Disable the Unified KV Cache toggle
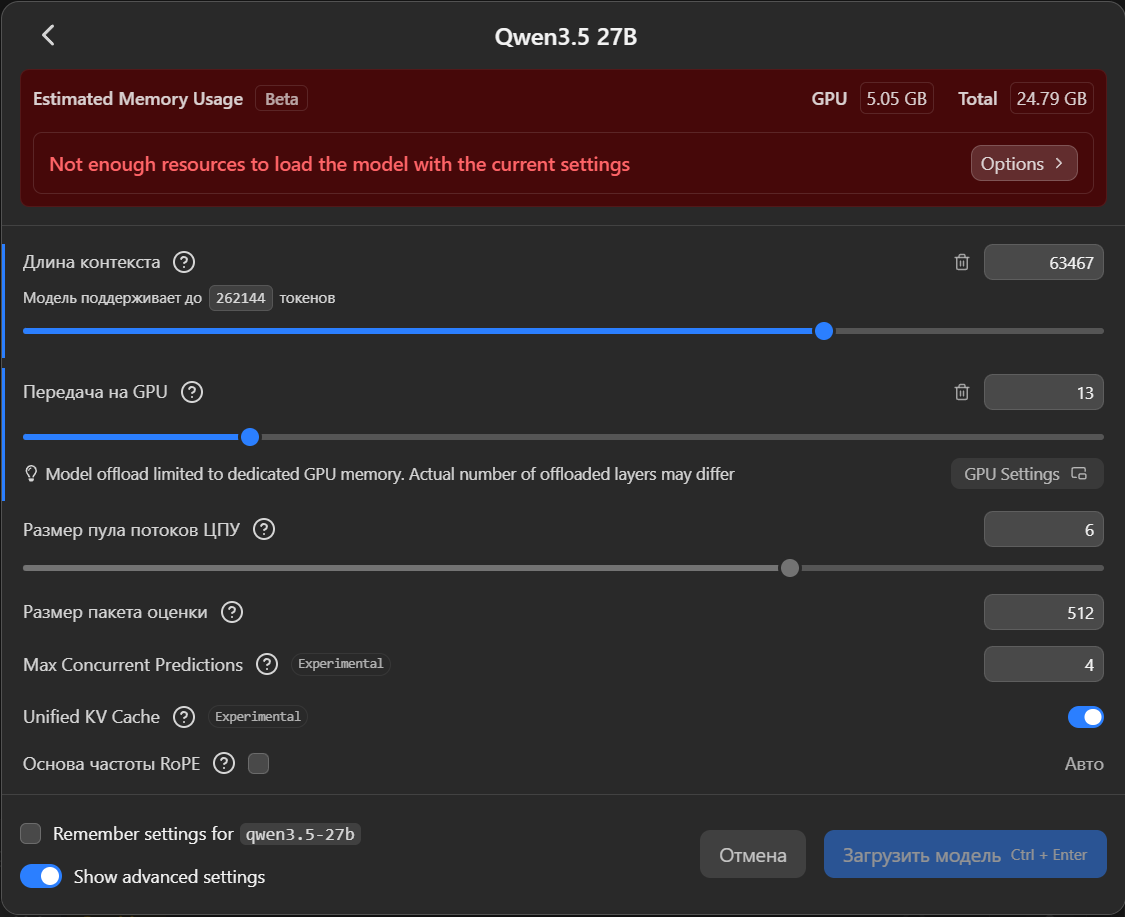1125x917 pixels. 1086,717
